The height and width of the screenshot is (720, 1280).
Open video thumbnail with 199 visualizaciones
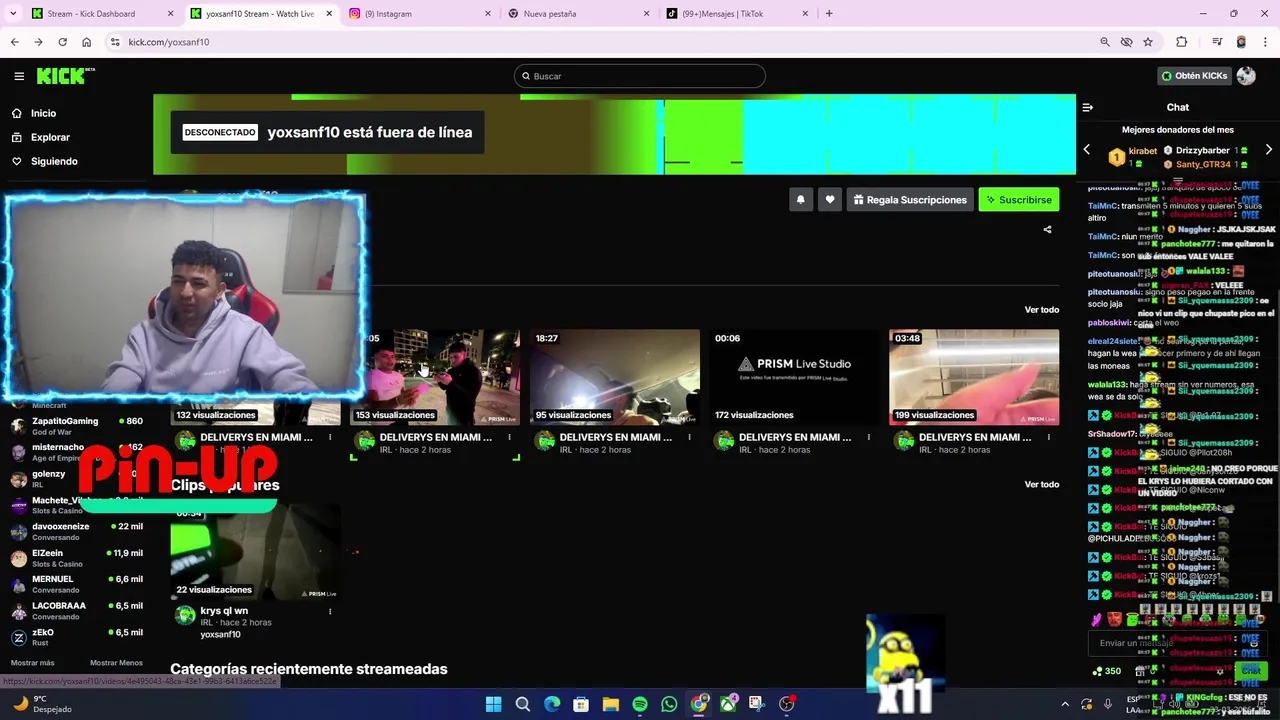974,377
